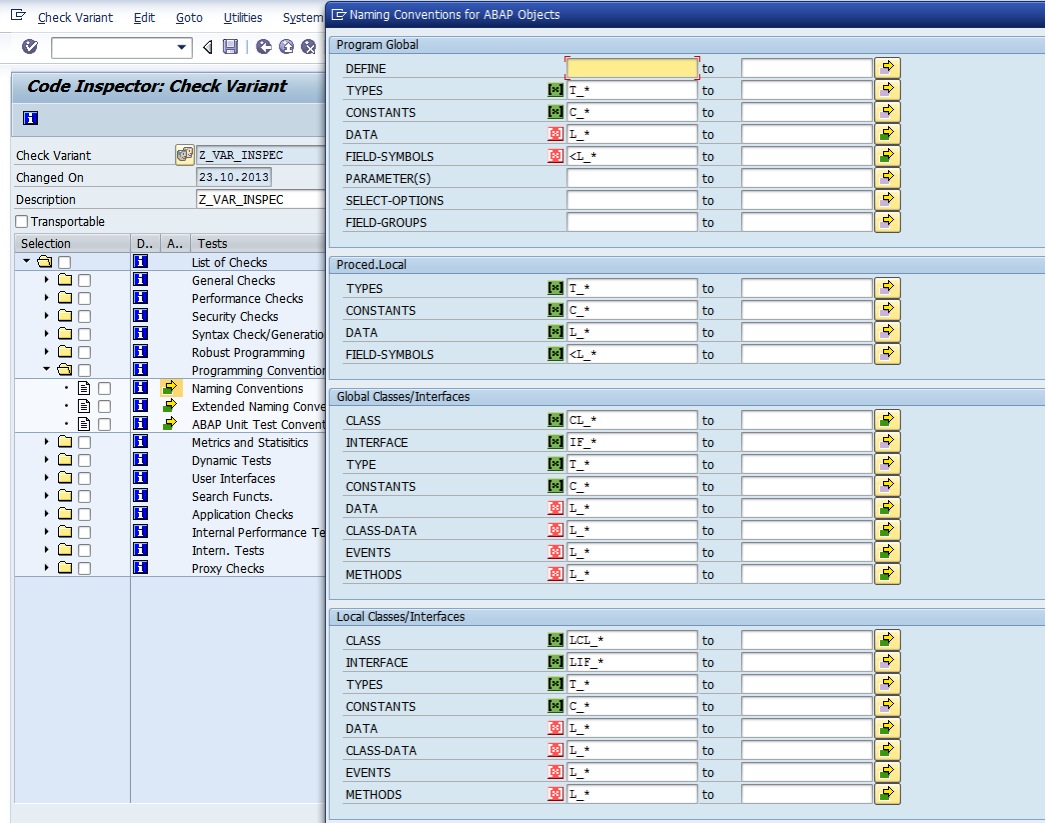Open the command field dropdown arrow
The height and width of the screenshot is (823, 1046).
tap(181, 47)
